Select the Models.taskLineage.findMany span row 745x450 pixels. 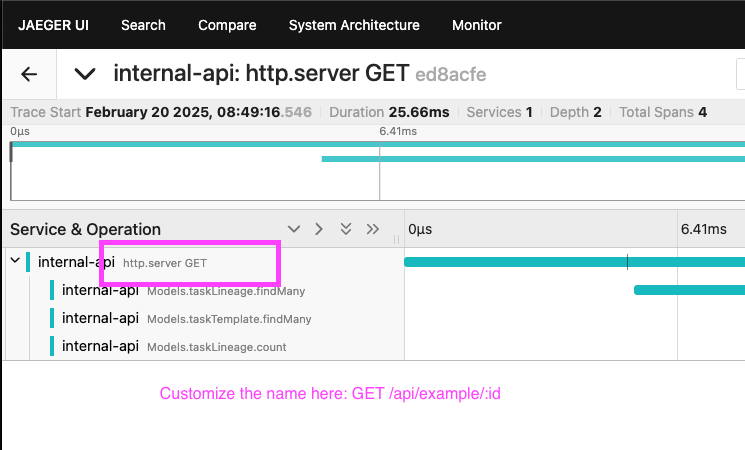click(x=225, y=291)
